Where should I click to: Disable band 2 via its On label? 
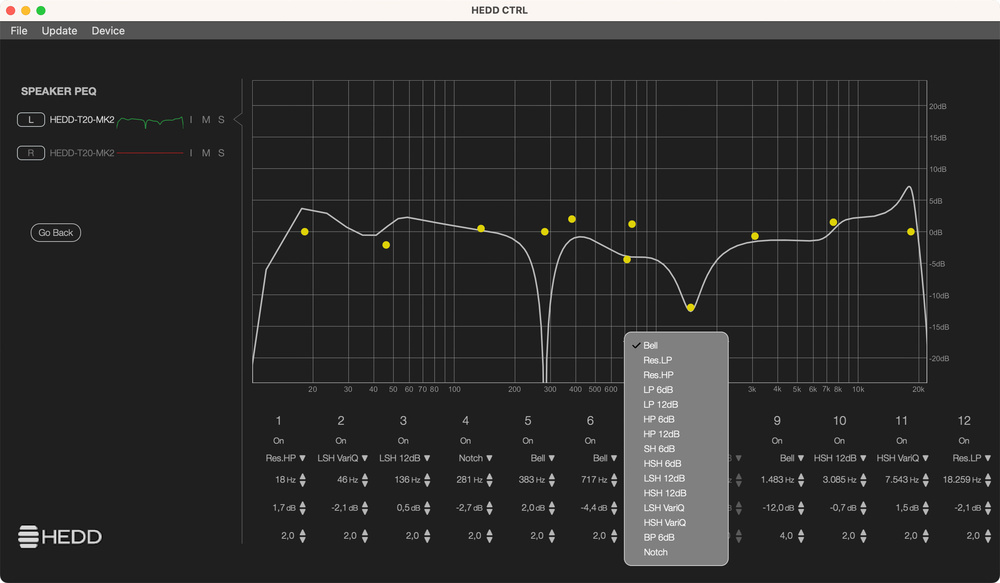pos(341,441)
